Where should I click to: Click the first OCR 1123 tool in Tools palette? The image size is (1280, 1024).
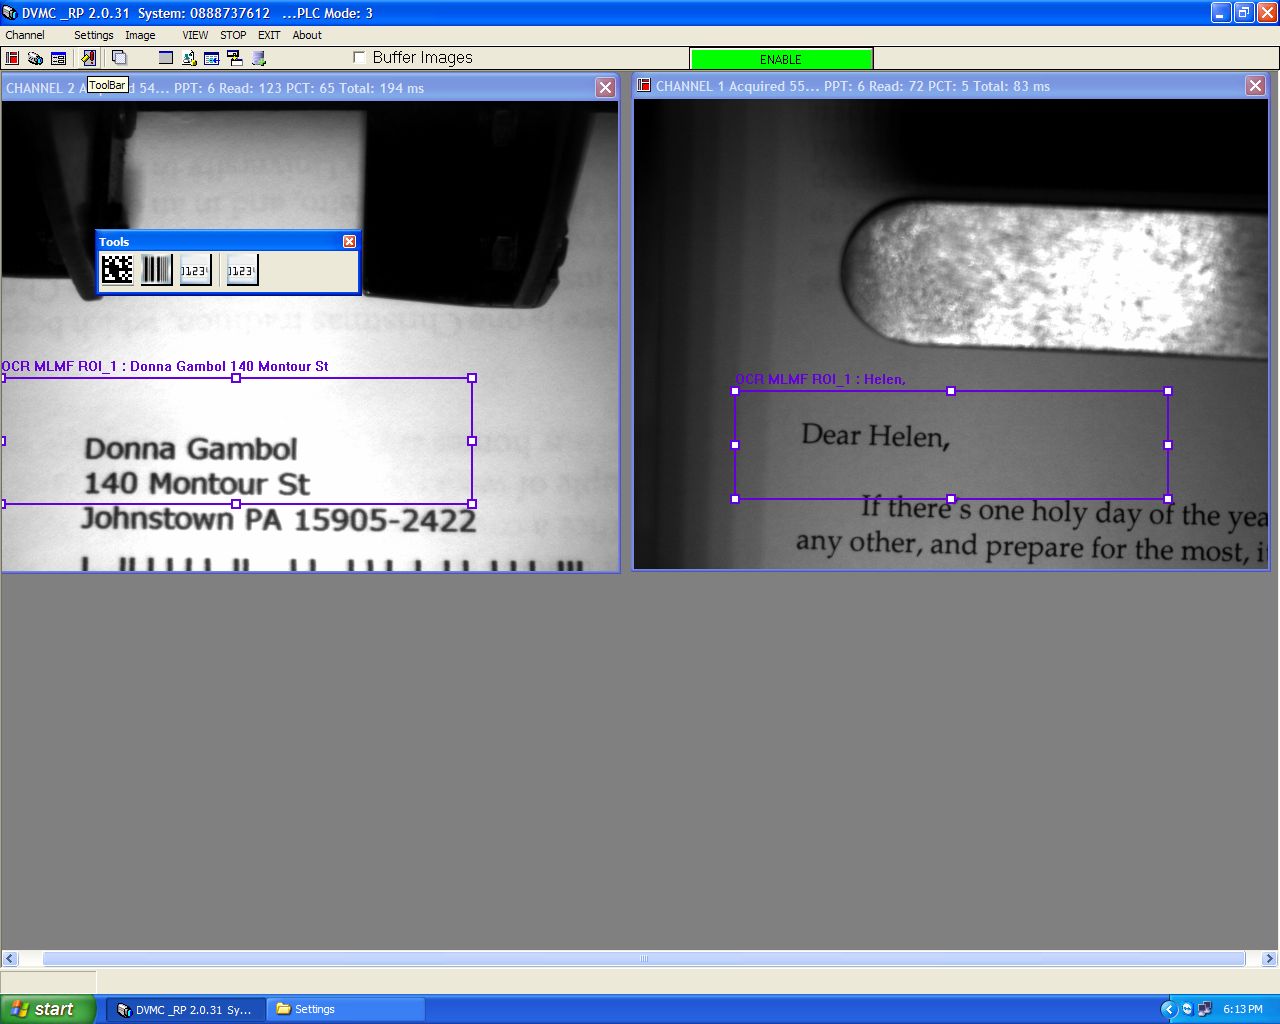point(195,270)
